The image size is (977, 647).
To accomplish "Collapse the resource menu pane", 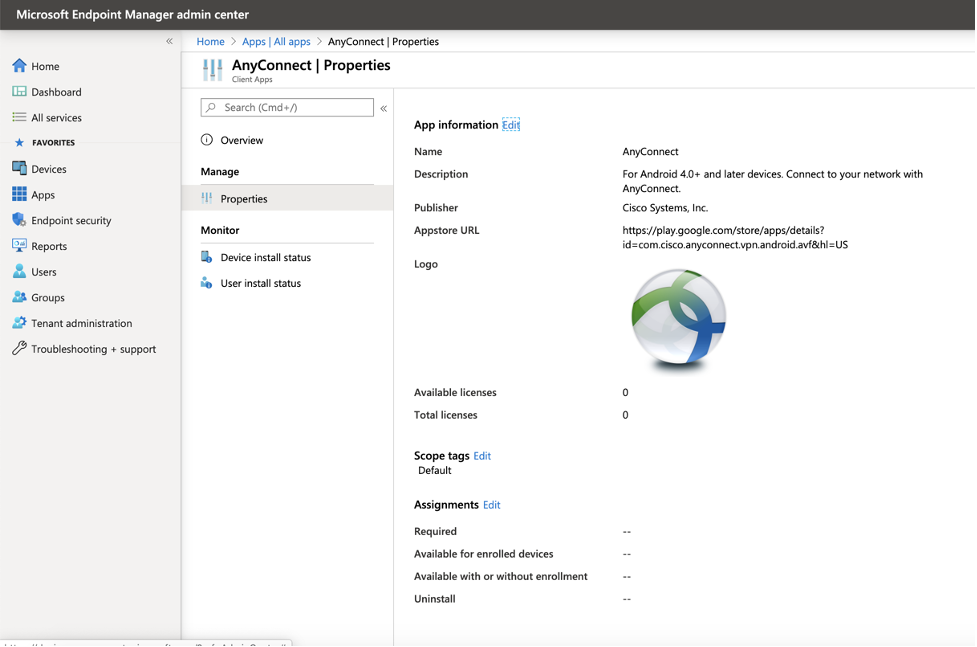I will click(384, 108).
